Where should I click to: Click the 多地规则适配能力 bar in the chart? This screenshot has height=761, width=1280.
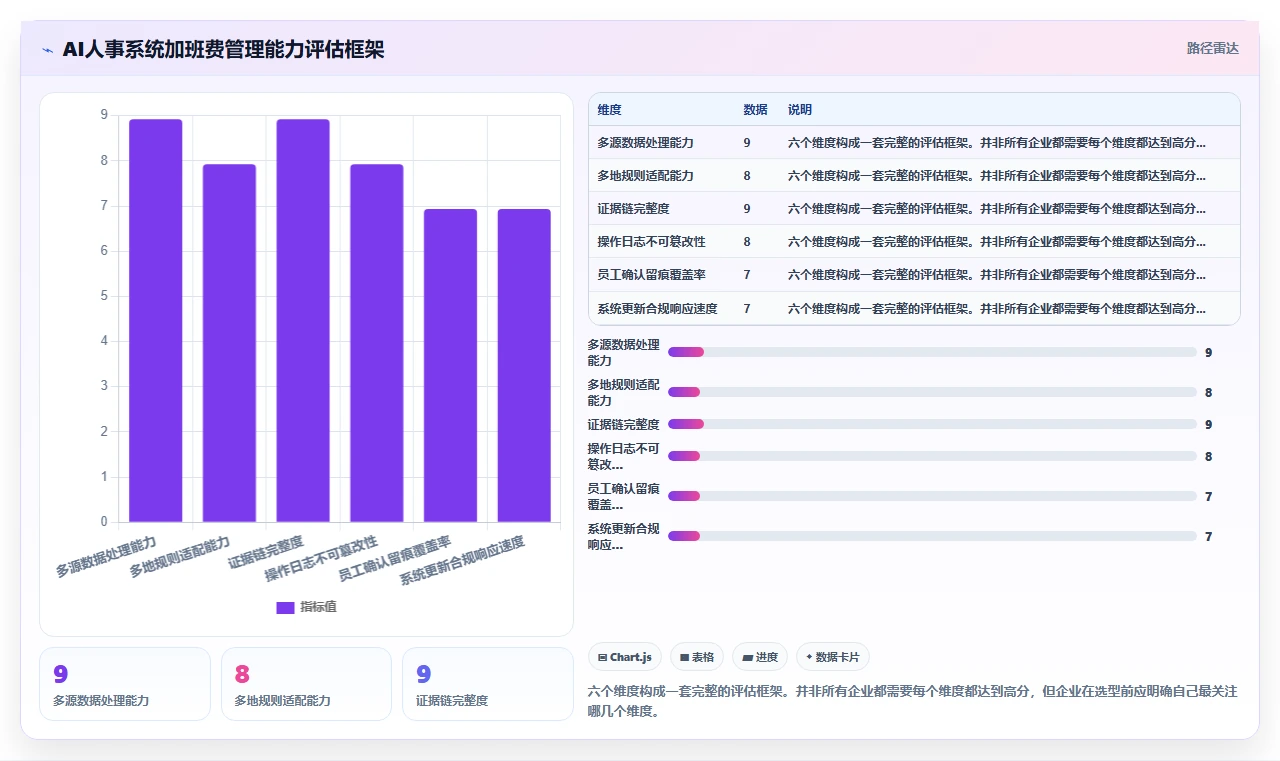click(229, 343)
